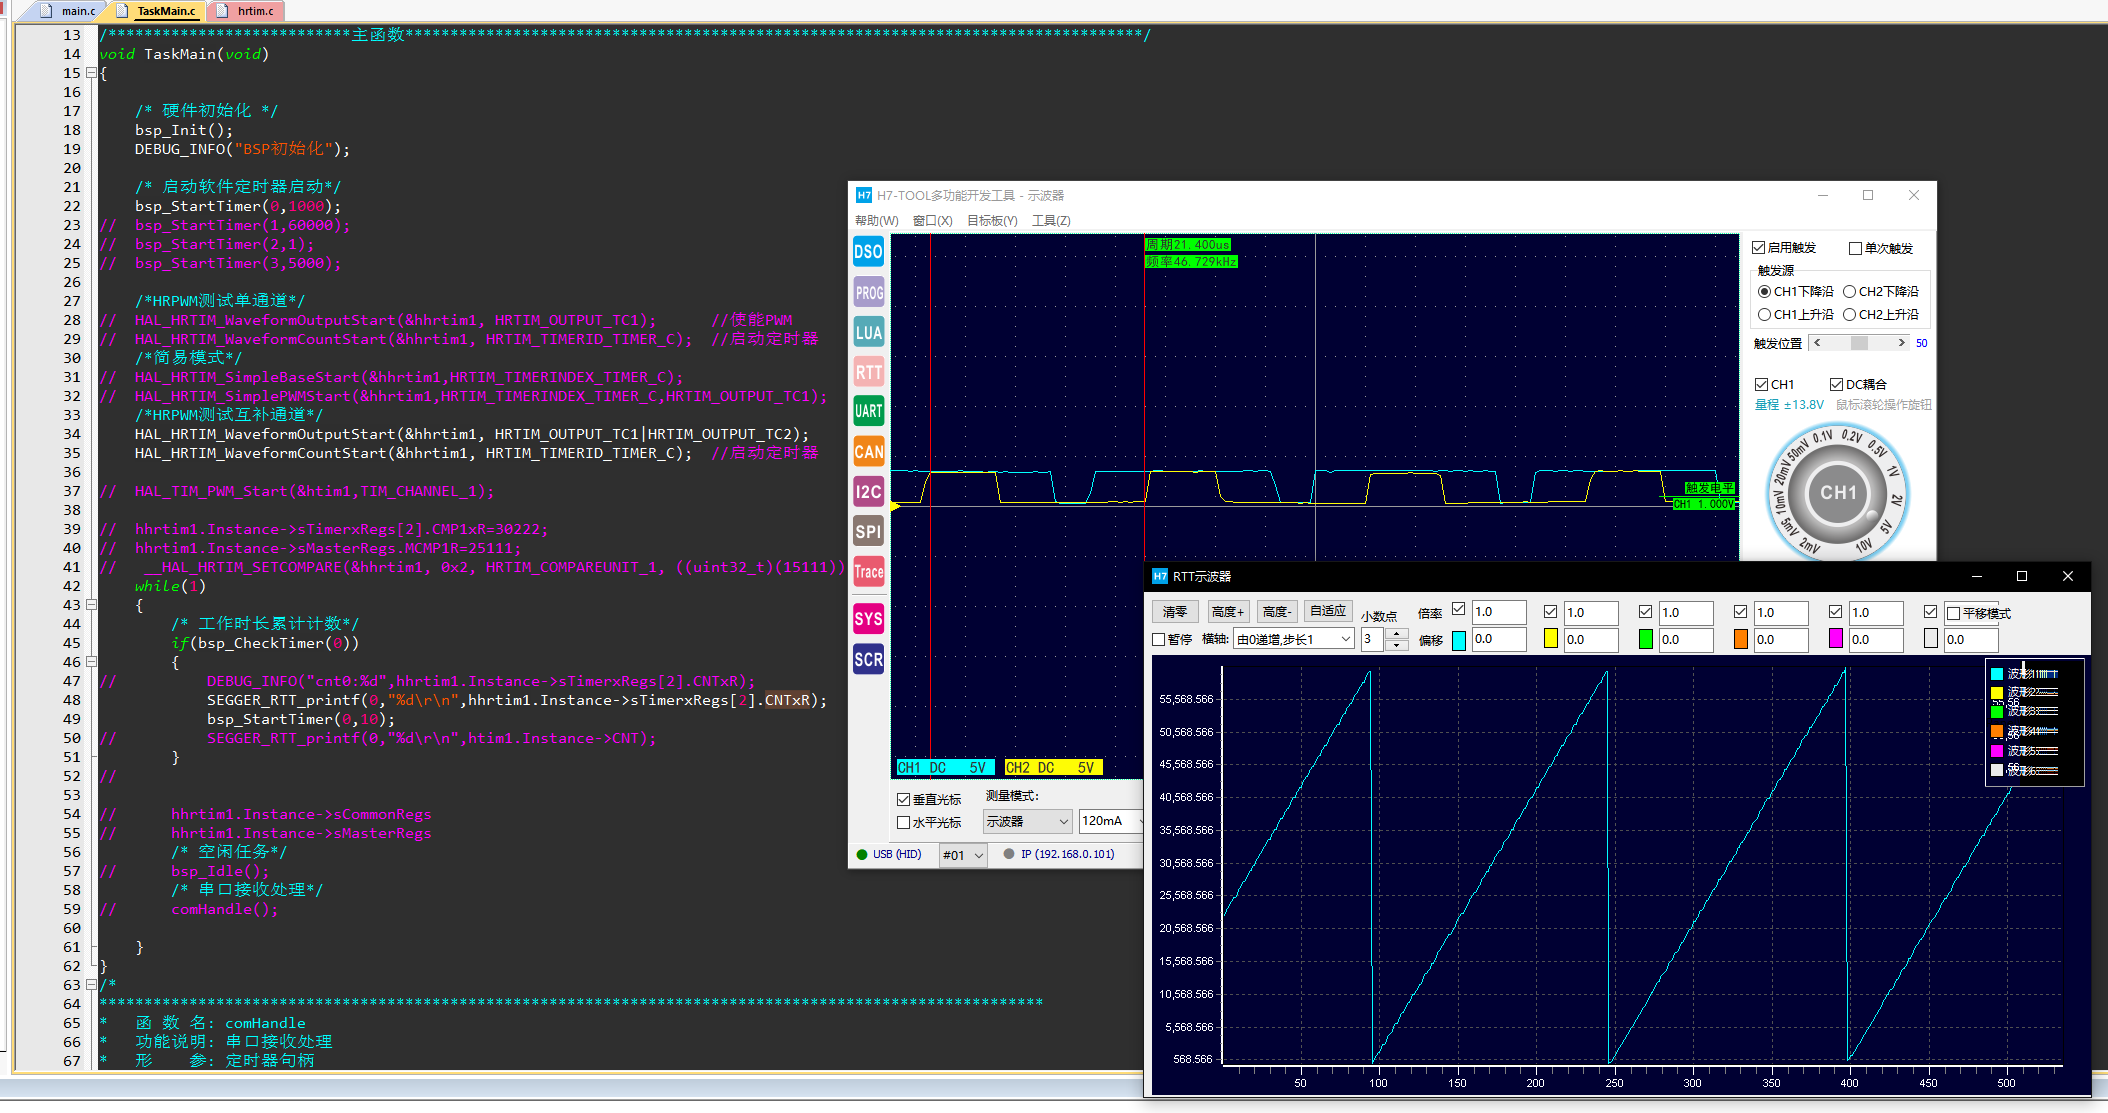Click 小数点 decimal places input field
The height and width of the screenshot is (1113, 2108).
tap(1374, 639)
